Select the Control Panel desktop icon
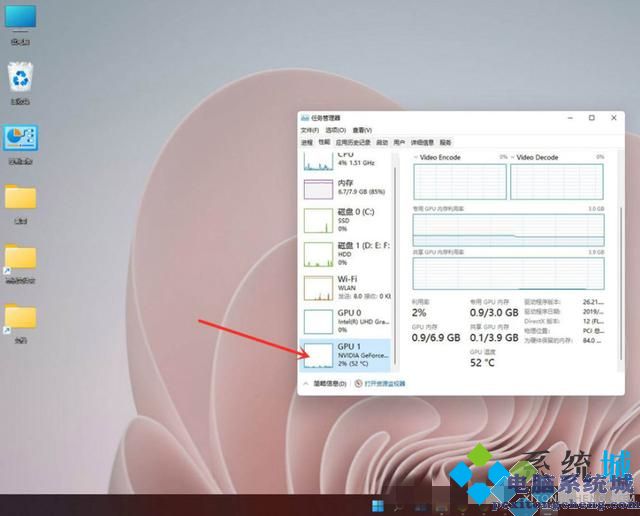The image size is (640, 516). (x=20, y=145)
